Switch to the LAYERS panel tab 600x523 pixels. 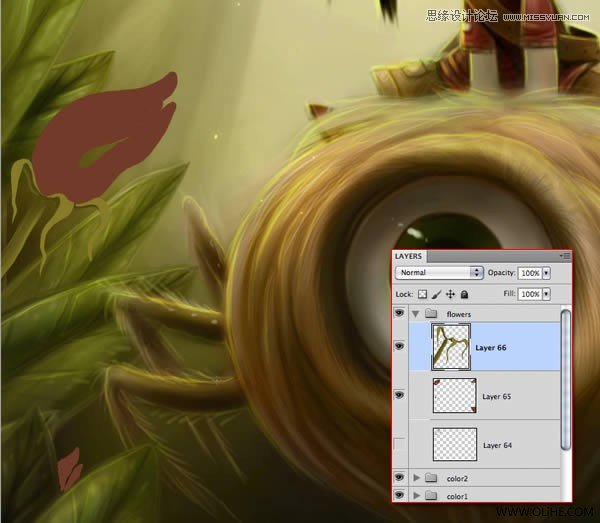coord(408,256)
